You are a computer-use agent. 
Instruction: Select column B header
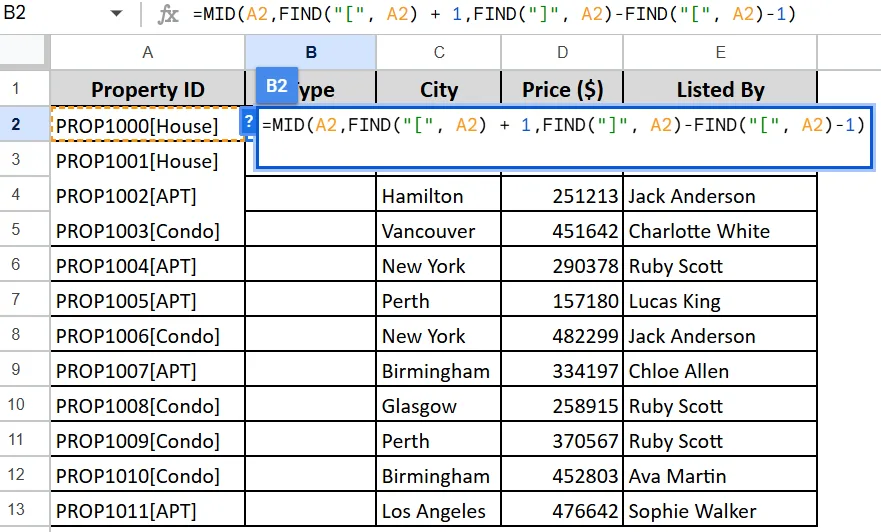coord(311,52)
